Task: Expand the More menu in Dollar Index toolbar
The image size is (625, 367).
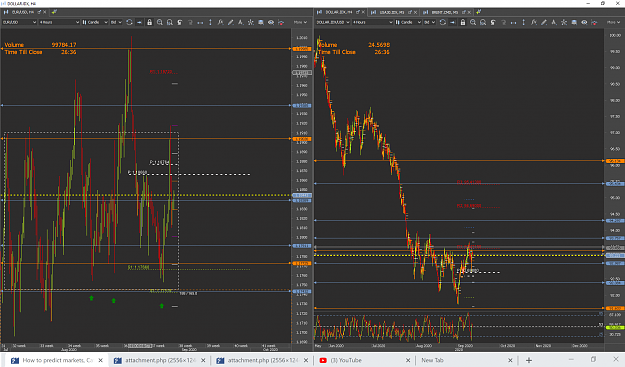Action: (613, 22)
